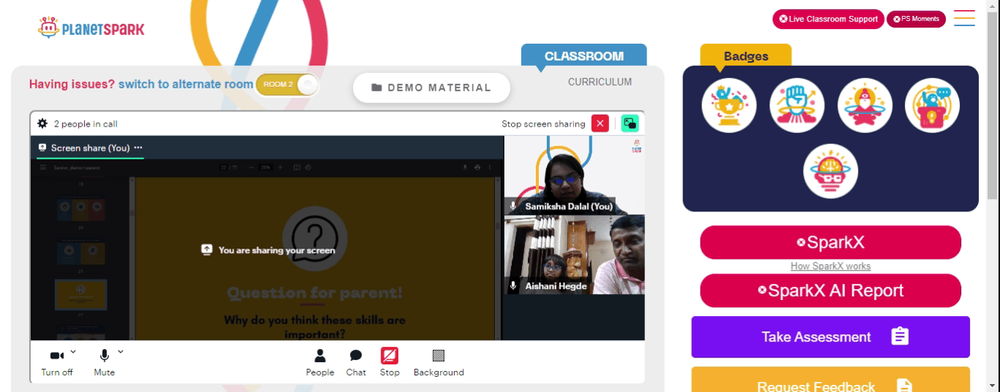Click the Take Assessment button
The image size is (1000, 392).
point(830,337)
